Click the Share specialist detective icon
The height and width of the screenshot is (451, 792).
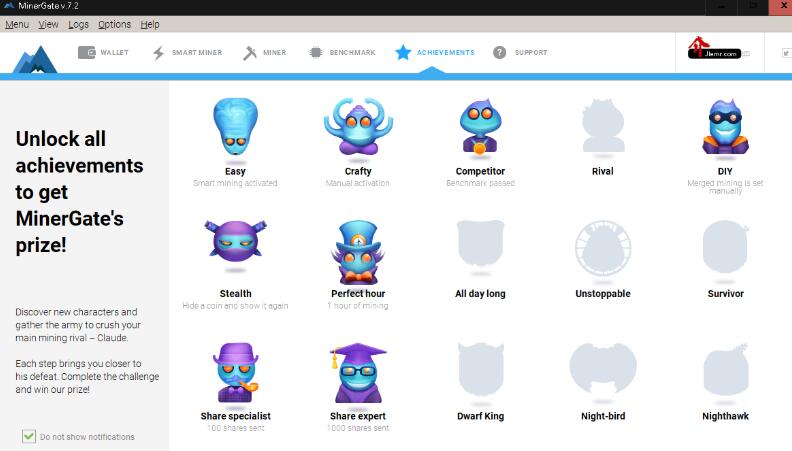point(235,373)
